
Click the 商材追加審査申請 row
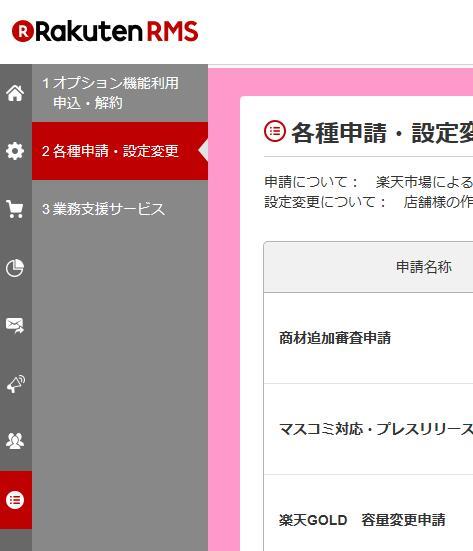[x=368, y=338]
